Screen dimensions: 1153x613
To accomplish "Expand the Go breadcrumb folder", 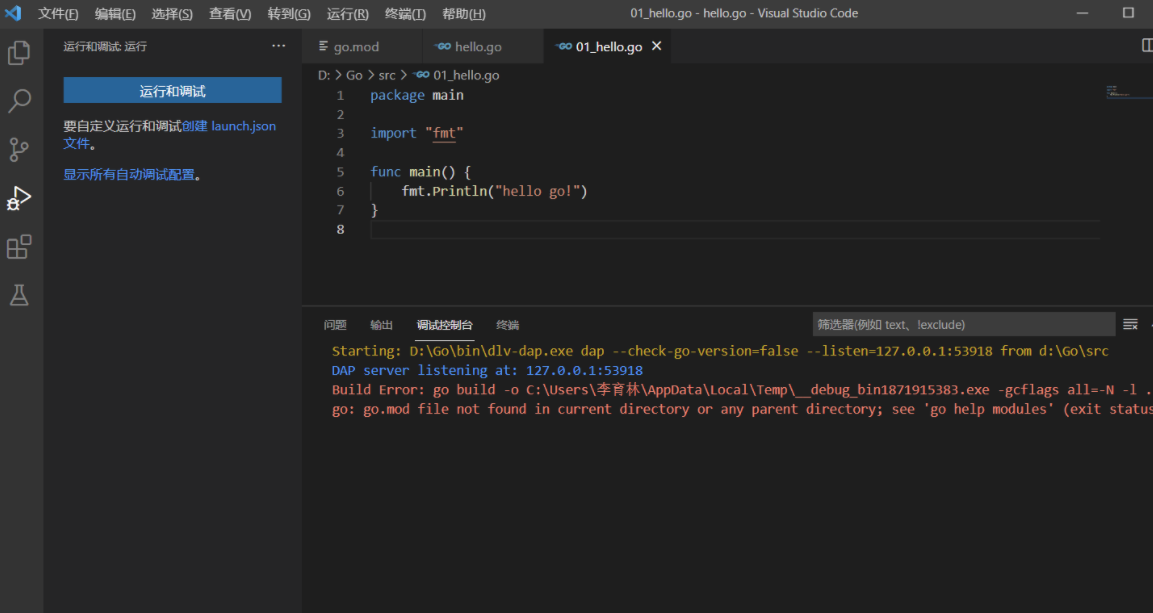I will coord(354,75).
